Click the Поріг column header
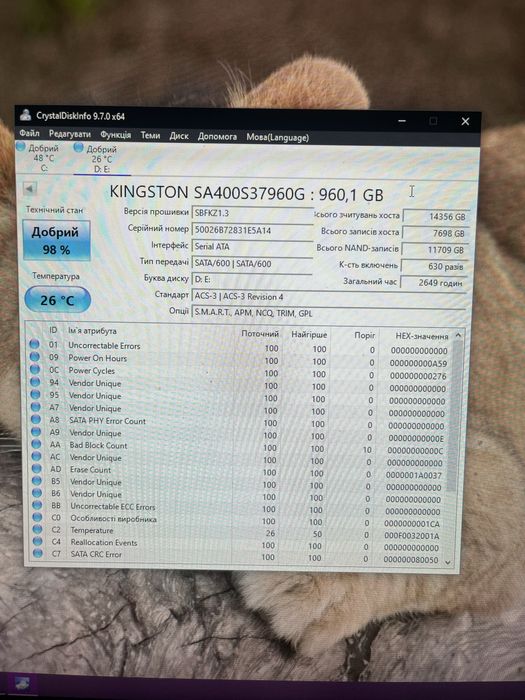Screen dimensions: 525x700 pos(364,335)
